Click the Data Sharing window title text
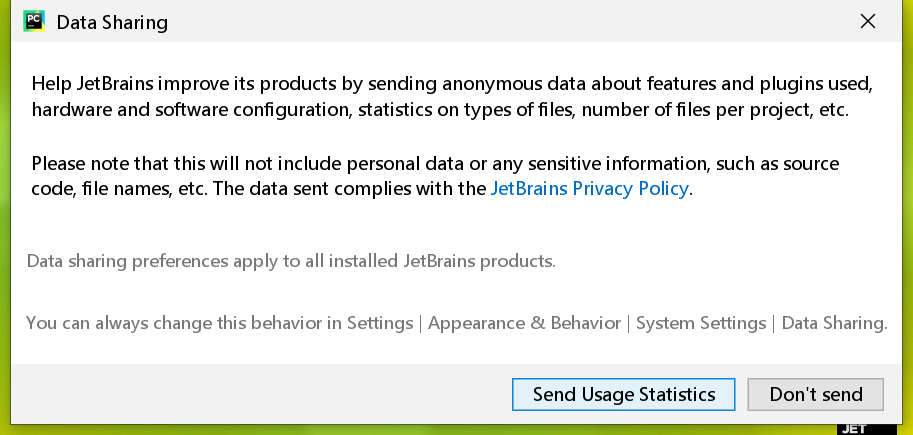Screen dimensions: 913x435 coord(112,22)
